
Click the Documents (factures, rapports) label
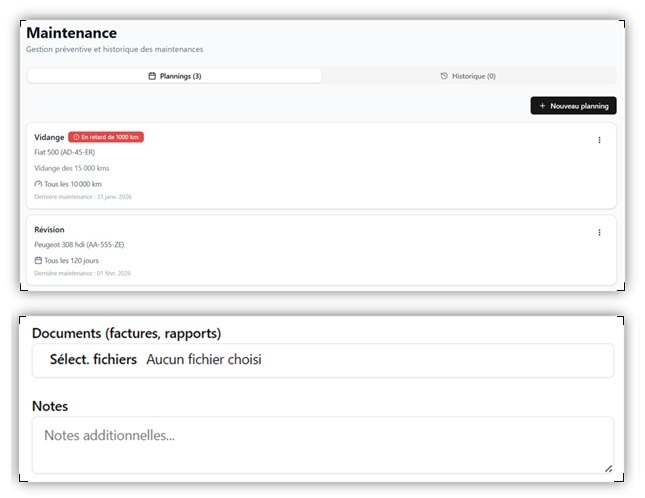tap(126, 333)
